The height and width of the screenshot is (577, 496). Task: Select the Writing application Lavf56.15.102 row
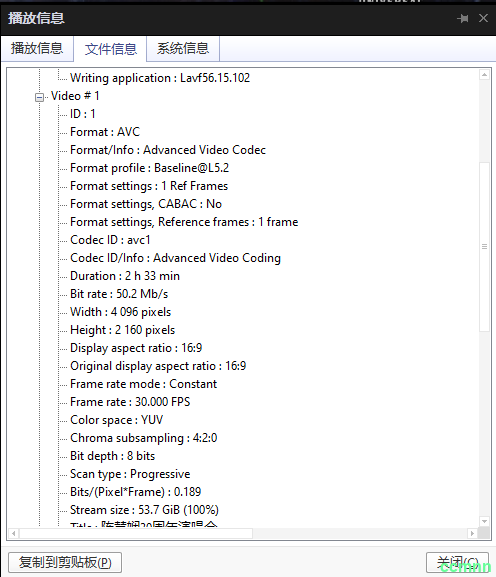pyautogui.click(x=160, y=78)
